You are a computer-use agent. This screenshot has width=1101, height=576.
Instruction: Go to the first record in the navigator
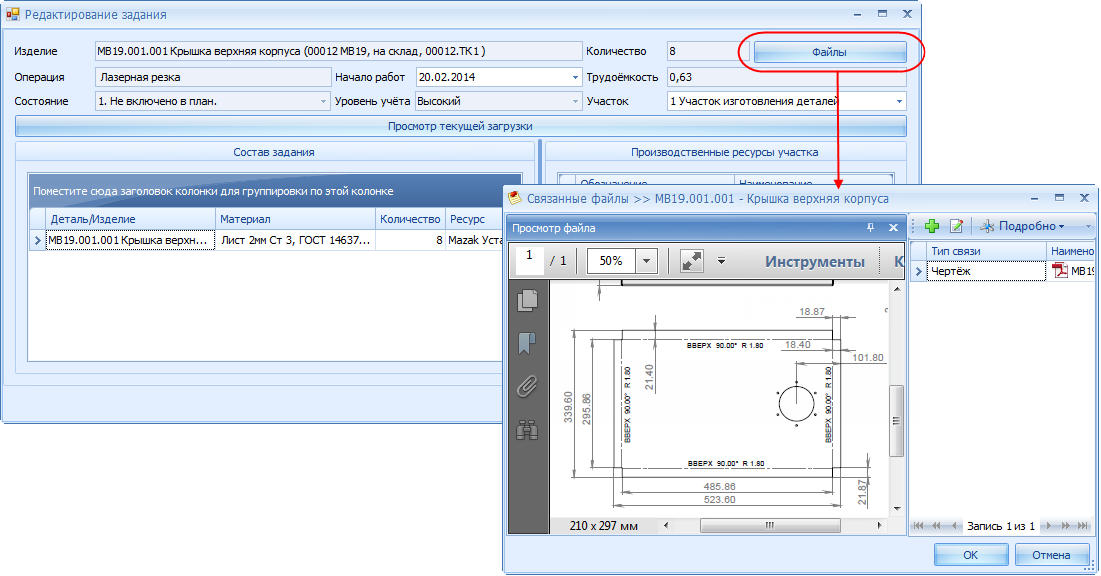coord(918,525)
